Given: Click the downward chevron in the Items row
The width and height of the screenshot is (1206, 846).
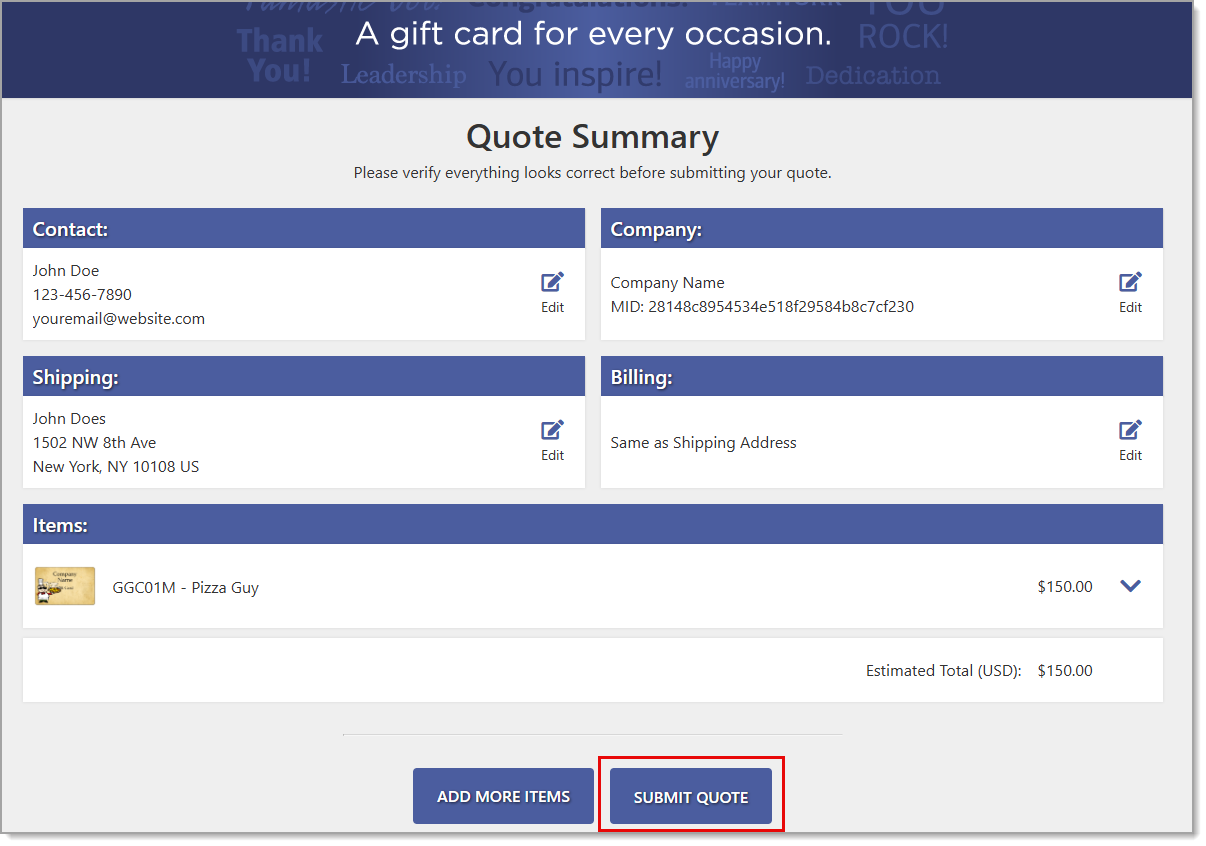Looking at the screenshot, I should pos(1130,586).
